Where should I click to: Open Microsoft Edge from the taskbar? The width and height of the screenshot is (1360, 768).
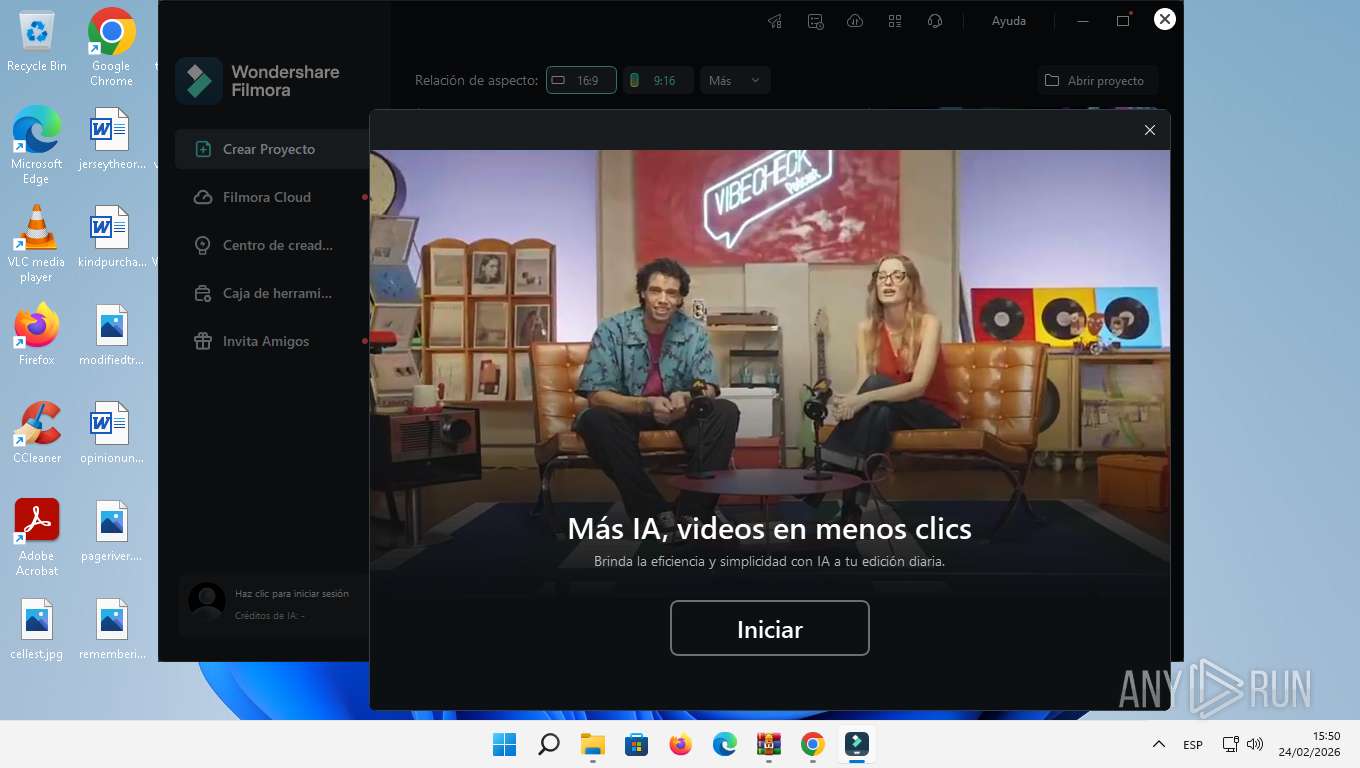[725, 744]
